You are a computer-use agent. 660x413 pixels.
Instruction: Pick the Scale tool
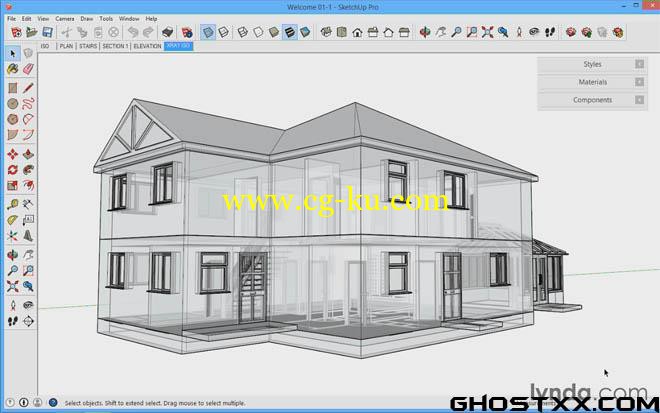(13, 185)
